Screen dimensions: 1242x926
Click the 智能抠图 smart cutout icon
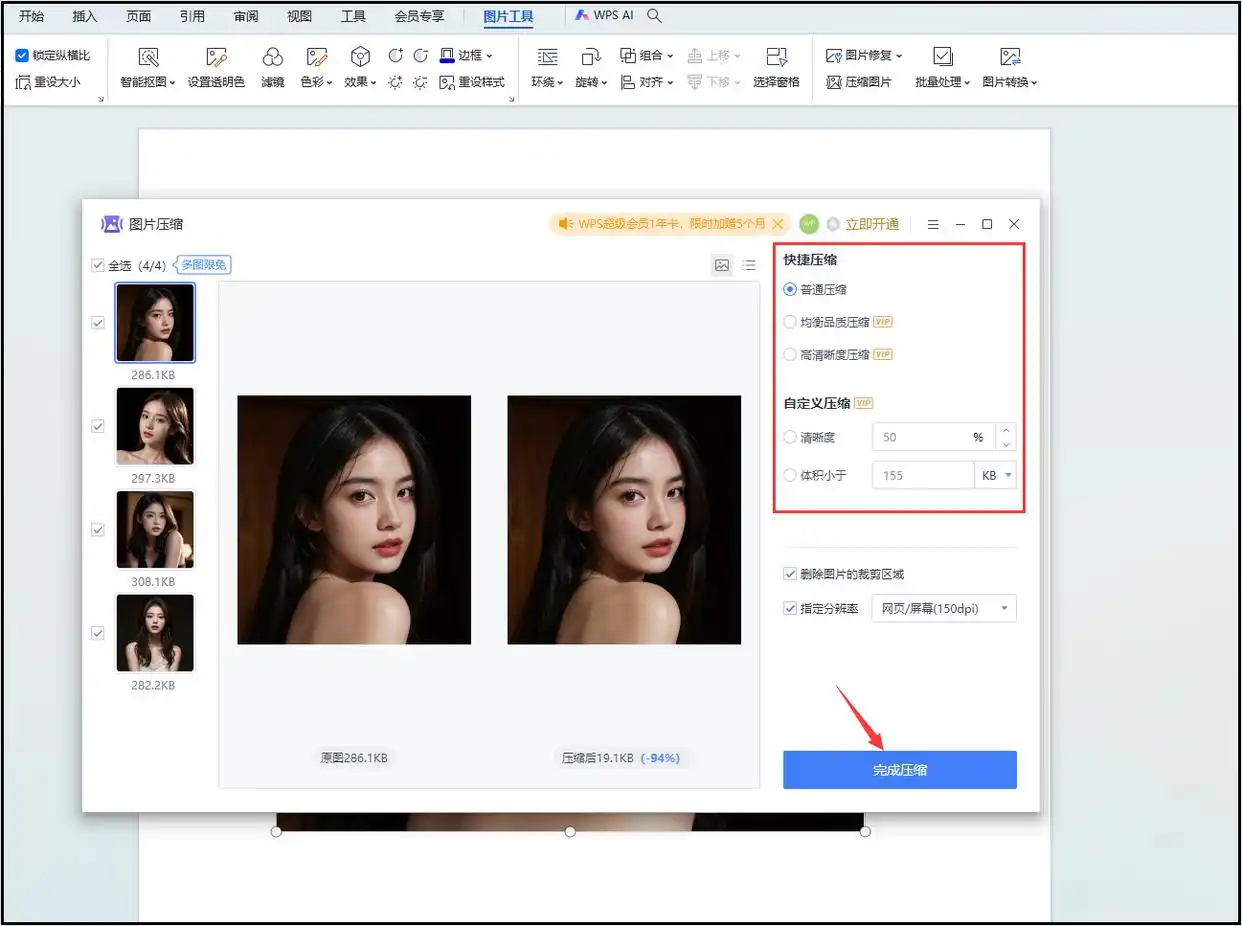[148, 58]
